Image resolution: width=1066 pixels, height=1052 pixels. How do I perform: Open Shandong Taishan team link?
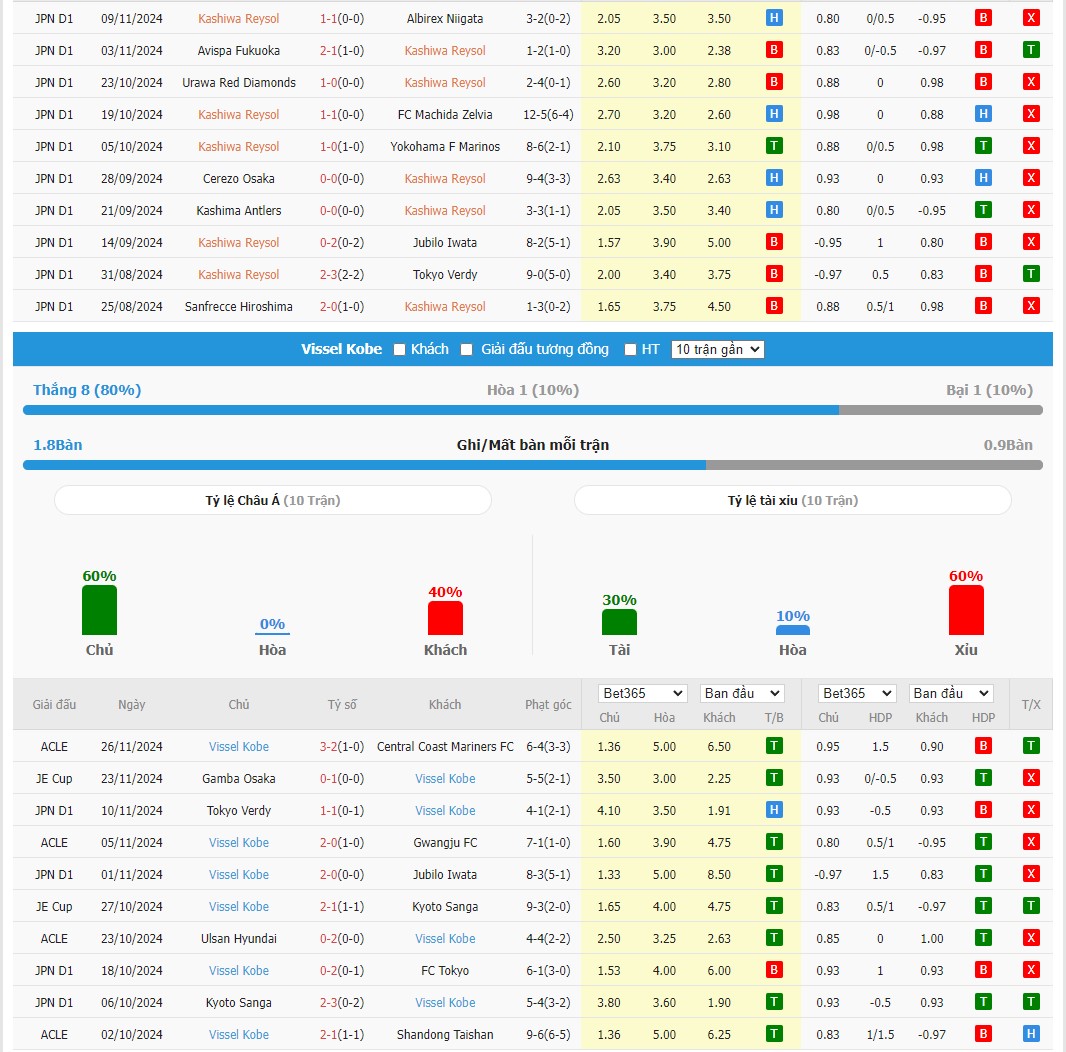pyautogui.click(x=445, y=1034)
